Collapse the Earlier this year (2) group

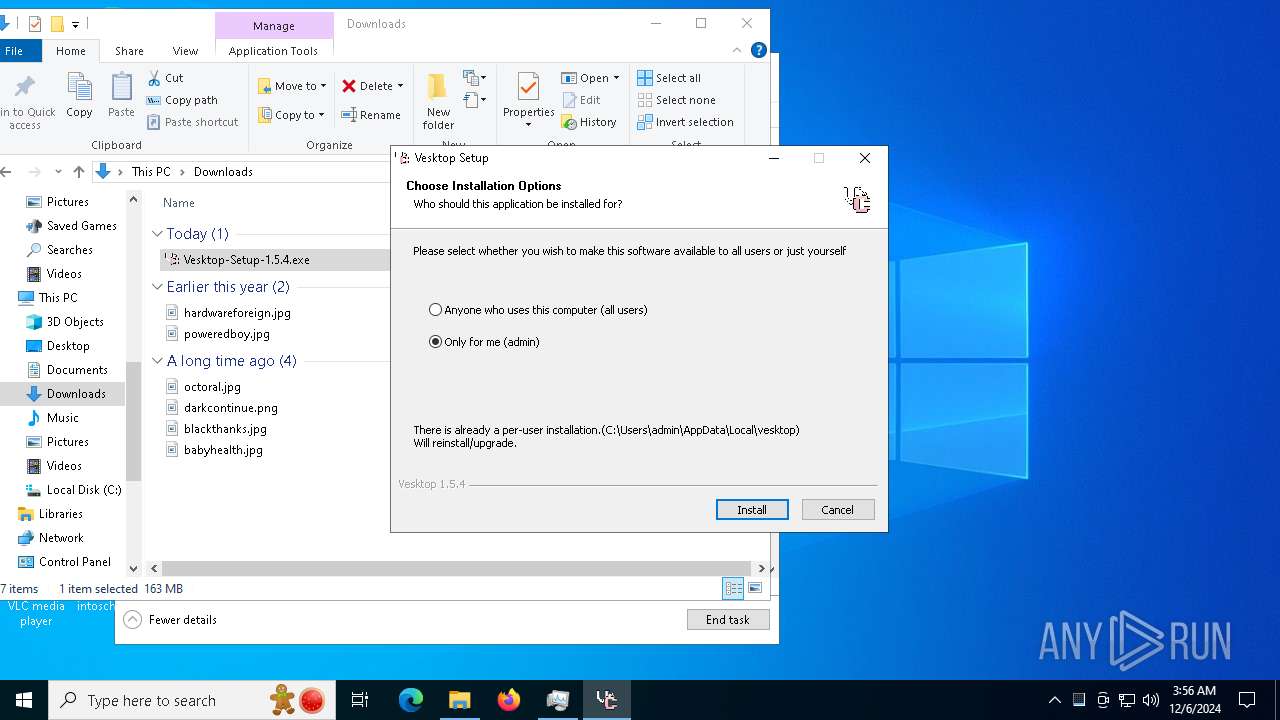(x=157, y=287)
